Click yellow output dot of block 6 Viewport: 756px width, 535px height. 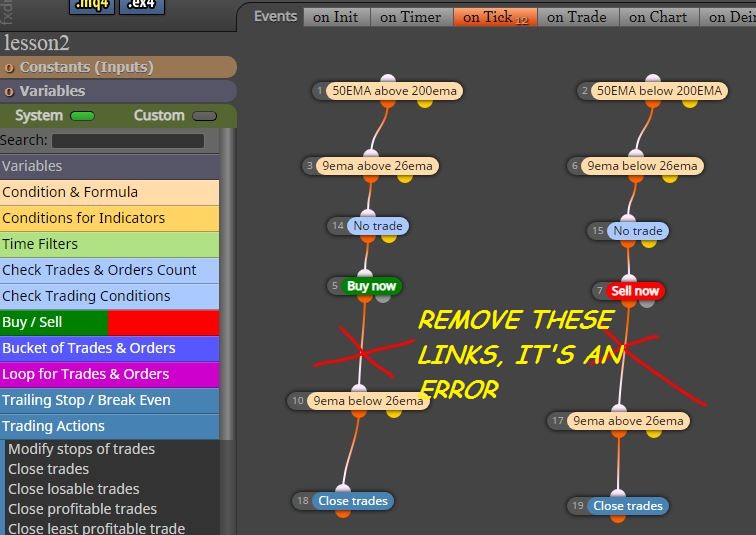click(670, 178)
